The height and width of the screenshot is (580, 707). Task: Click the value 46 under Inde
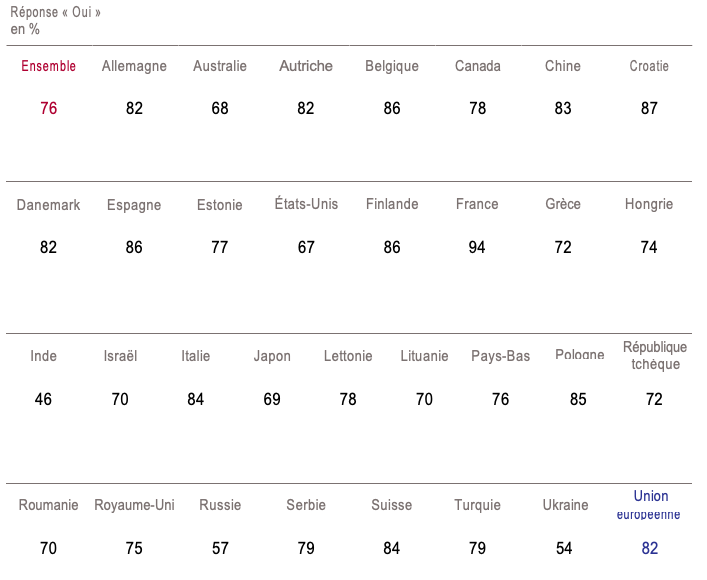click(43, 399)
